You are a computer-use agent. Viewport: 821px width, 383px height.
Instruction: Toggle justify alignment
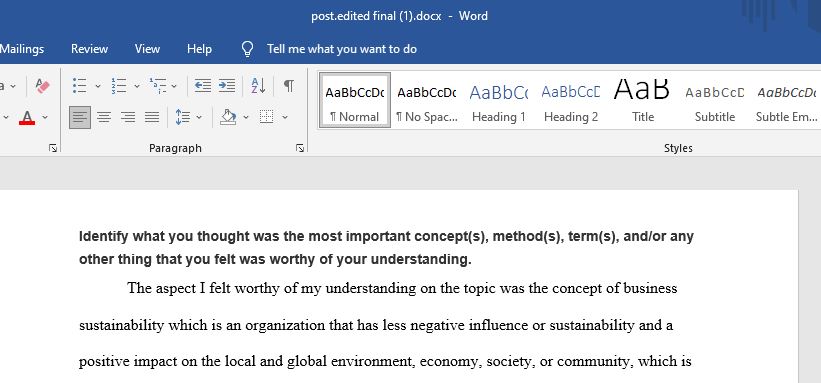(152, 117)
